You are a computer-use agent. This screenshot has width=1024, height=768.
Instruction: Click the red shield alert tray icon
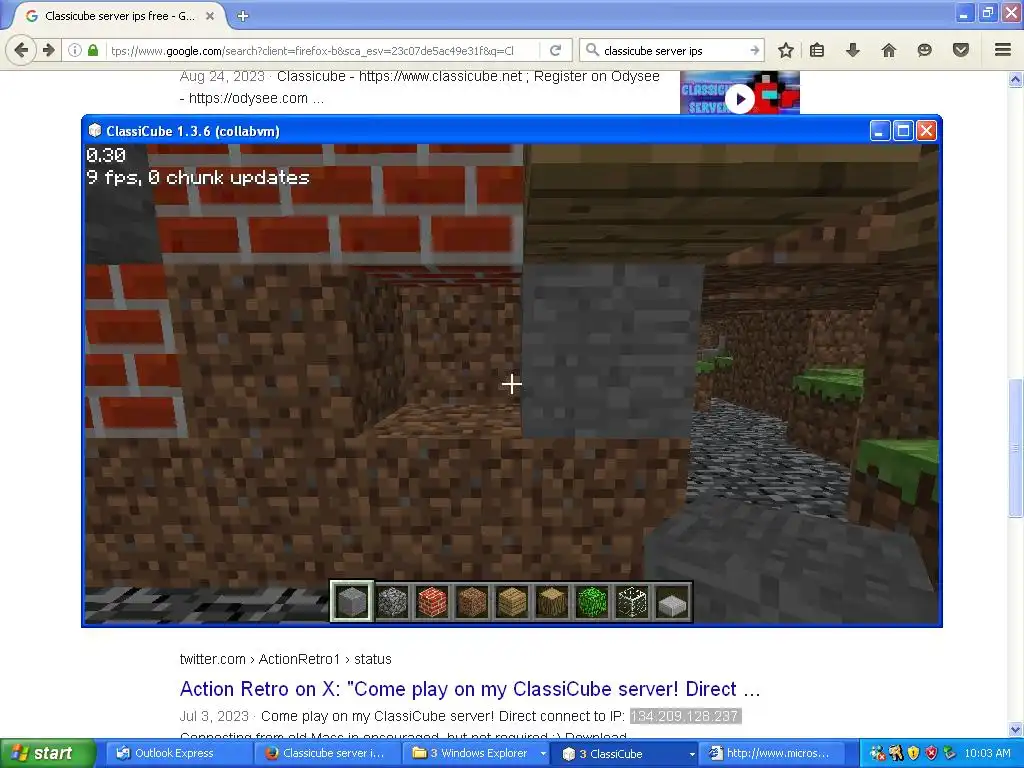tap(931, 754)
